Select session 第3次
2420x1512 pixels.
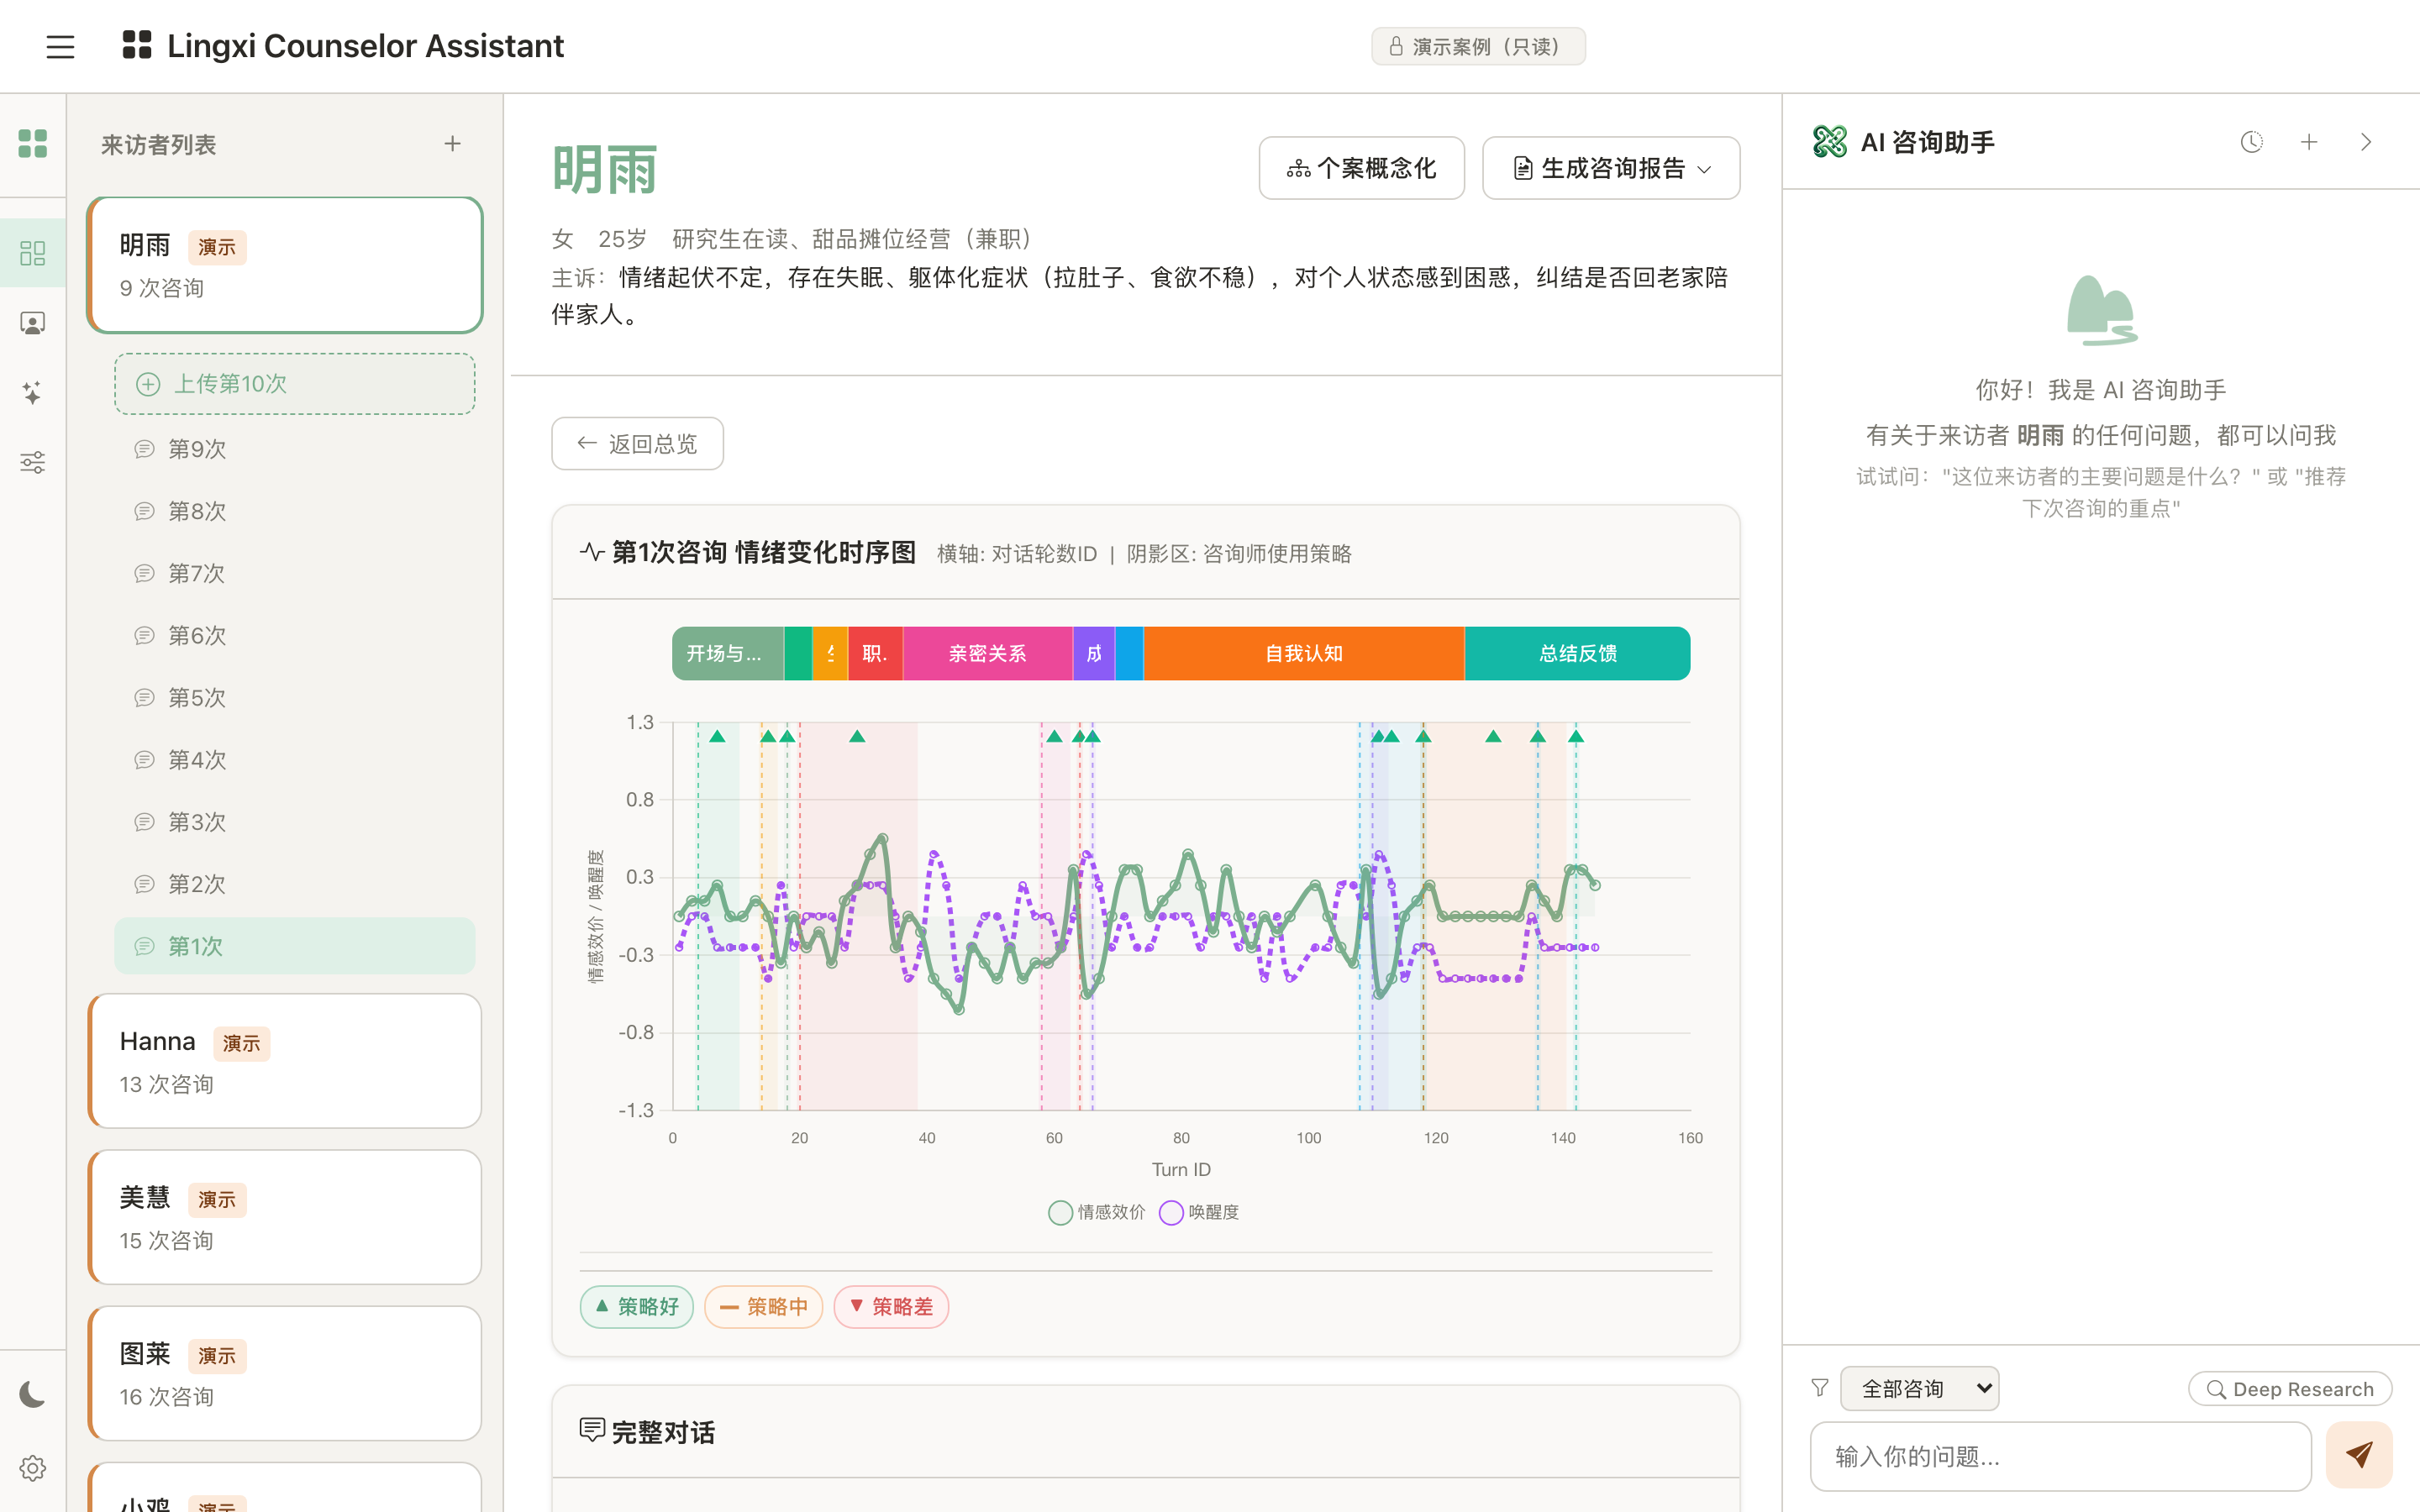point(294,822)
